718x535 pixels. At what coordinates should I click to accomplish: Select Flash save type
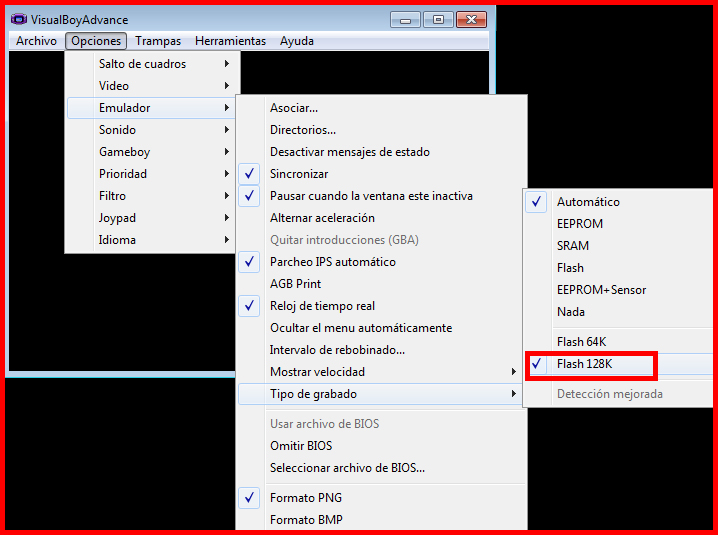tap(619, 268)
